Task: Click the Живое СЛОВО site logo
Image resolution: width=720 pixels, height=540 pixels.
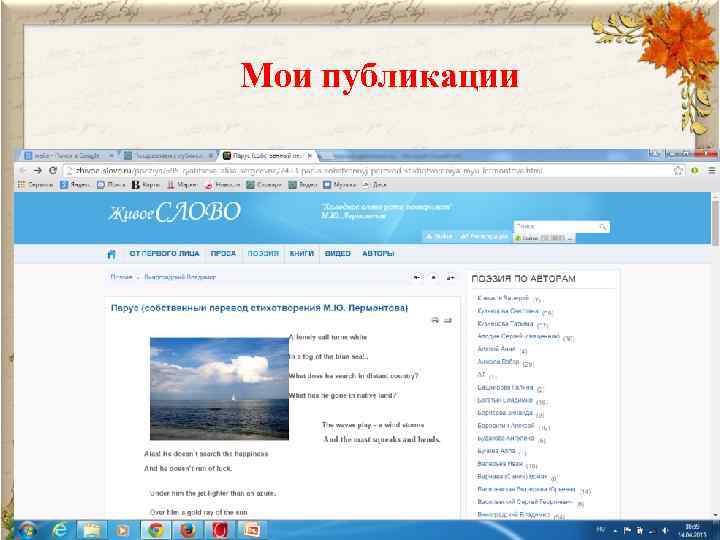Action: (x=174, y=213)
